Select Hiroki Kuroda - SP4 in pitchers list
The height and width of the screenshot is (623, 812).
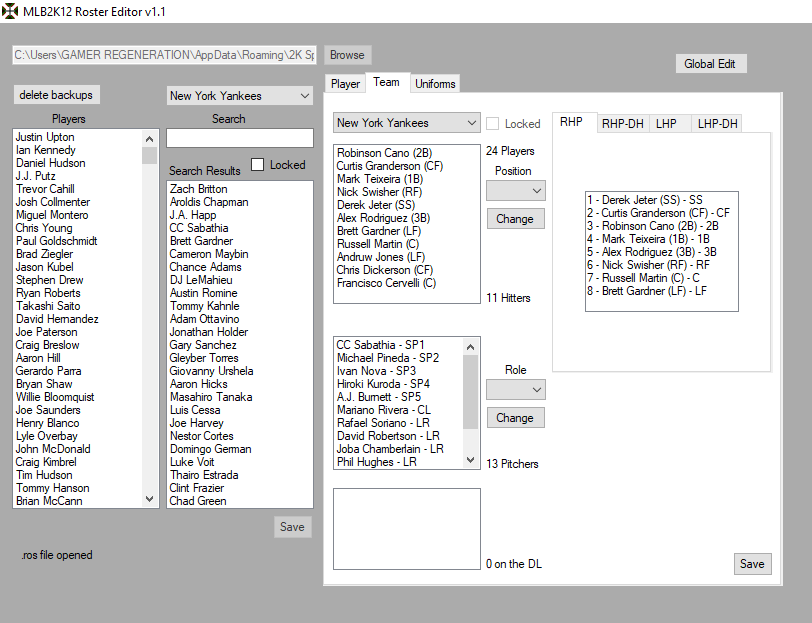point(383,384)
